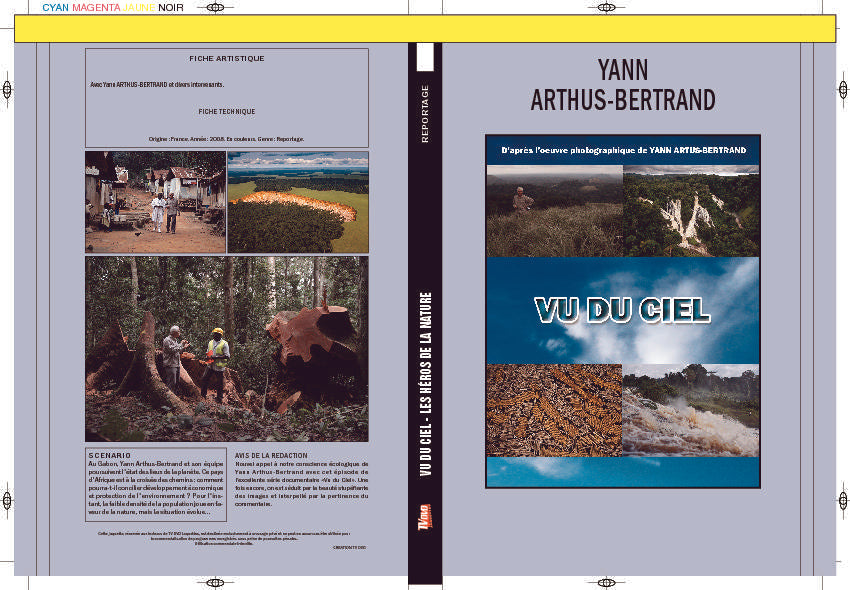Click the registration crosshair above YANN title

pyautogui.click(x=606, y=8)
